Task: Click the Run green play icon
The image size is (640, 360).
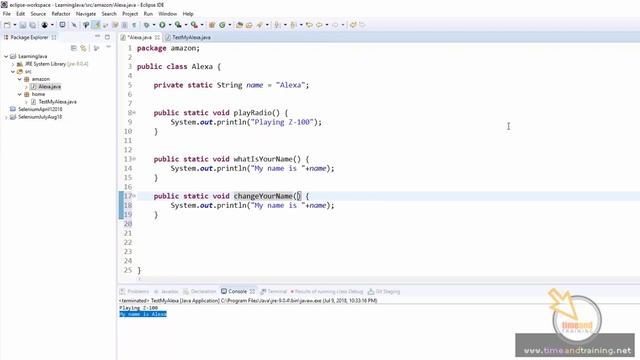Action: click(162, 25)
